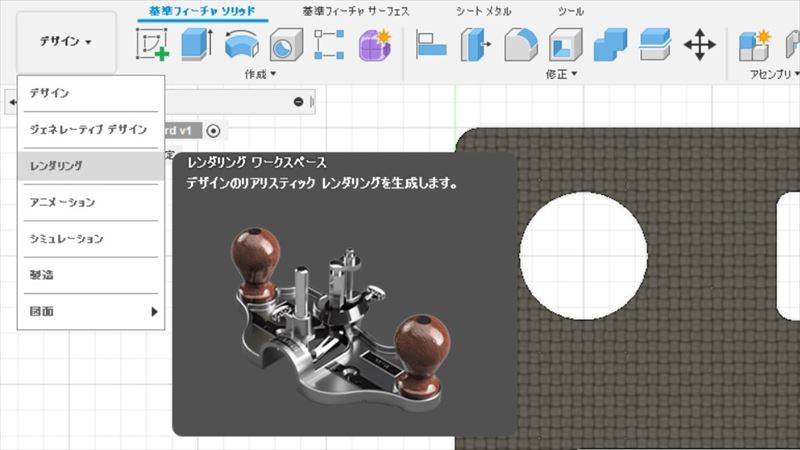Expand the 作成 dropdown menu
The image size is (800, 450).
click(260, 74)
